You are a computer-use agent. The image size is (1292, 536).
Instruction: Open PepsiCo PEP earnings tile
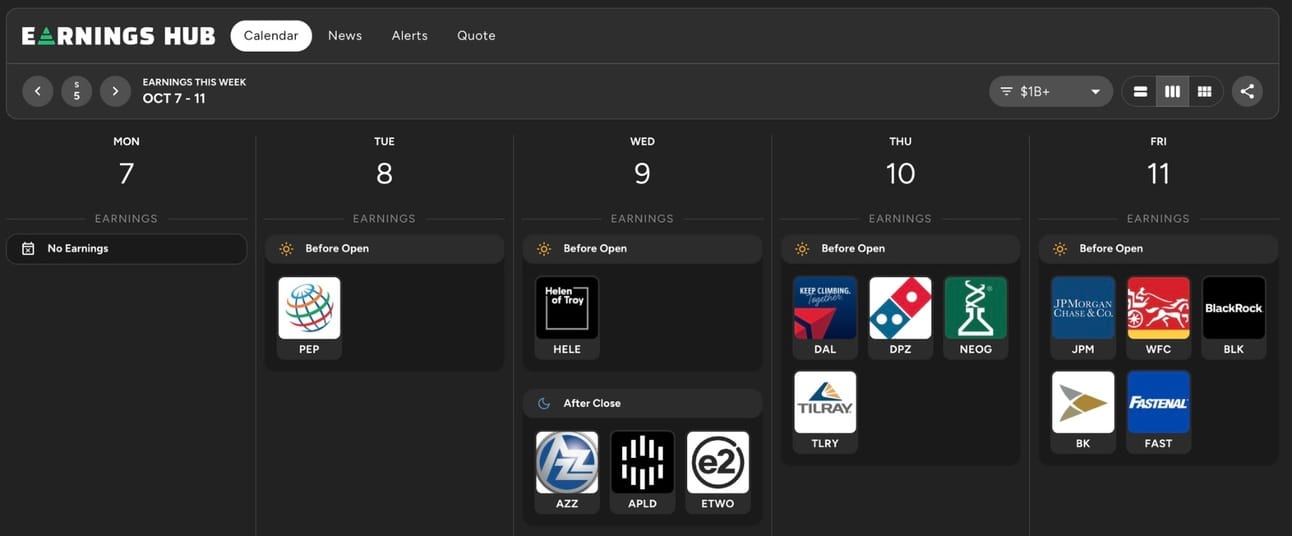[x=309, y=317]
